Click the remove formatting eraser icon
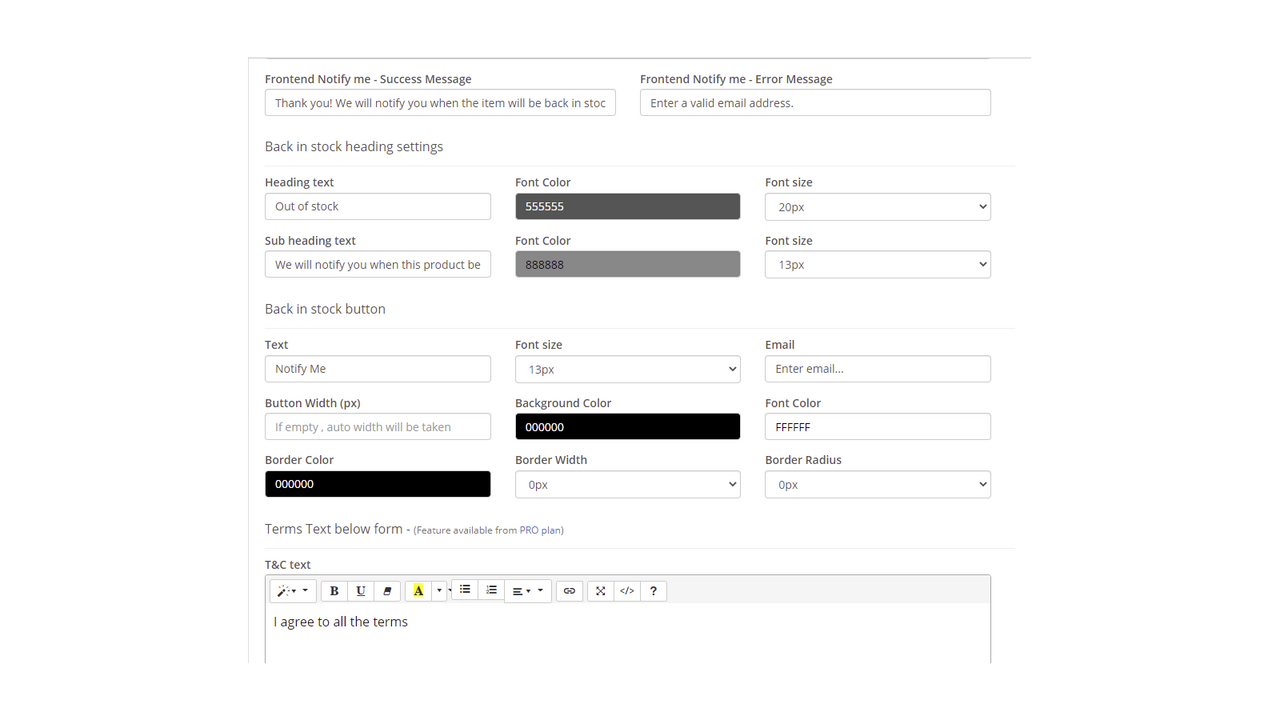The width and height of the screenshot is (1280, 720). 387,590
